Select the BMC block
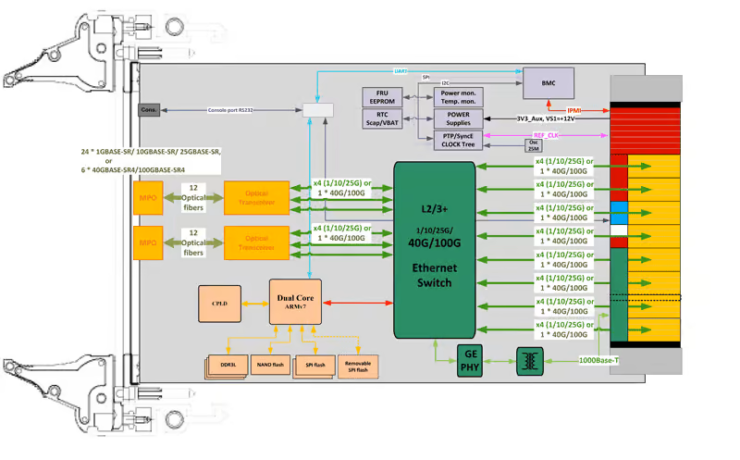The image size is (740, 460). 548,83
